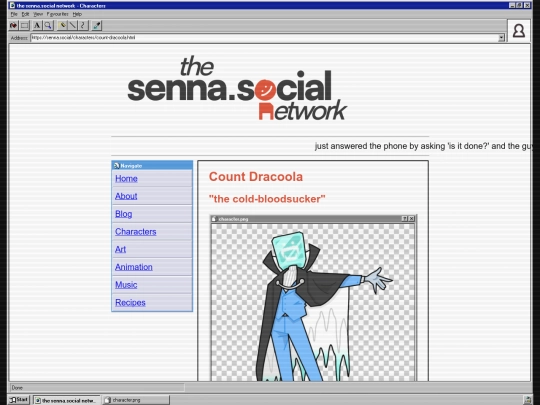Select the magnifier zoom tool
This screenshot has height=405, width=540.
tap(48, 25)
